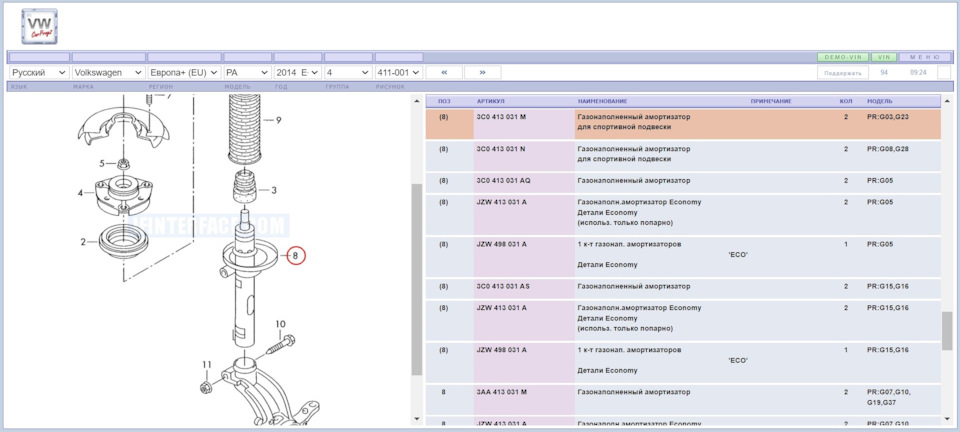
Task: Click the VW Car Port logo icon
Action: coord(40,26)
